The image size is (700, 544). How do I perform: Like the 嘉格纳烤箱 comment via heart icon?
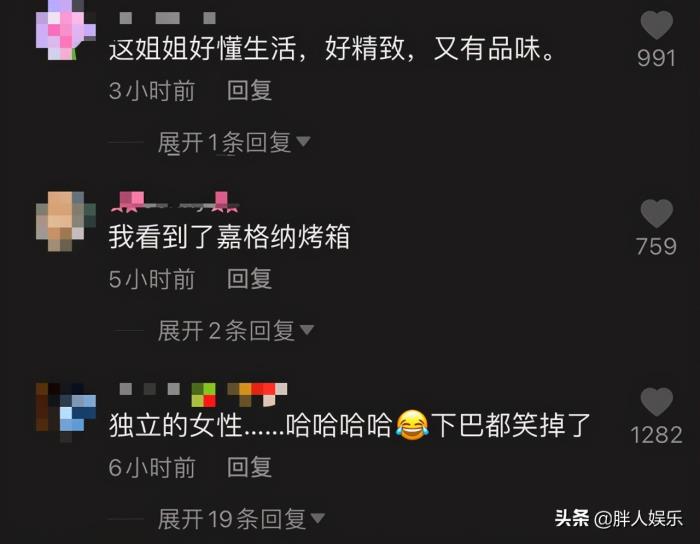click(656, 213)
